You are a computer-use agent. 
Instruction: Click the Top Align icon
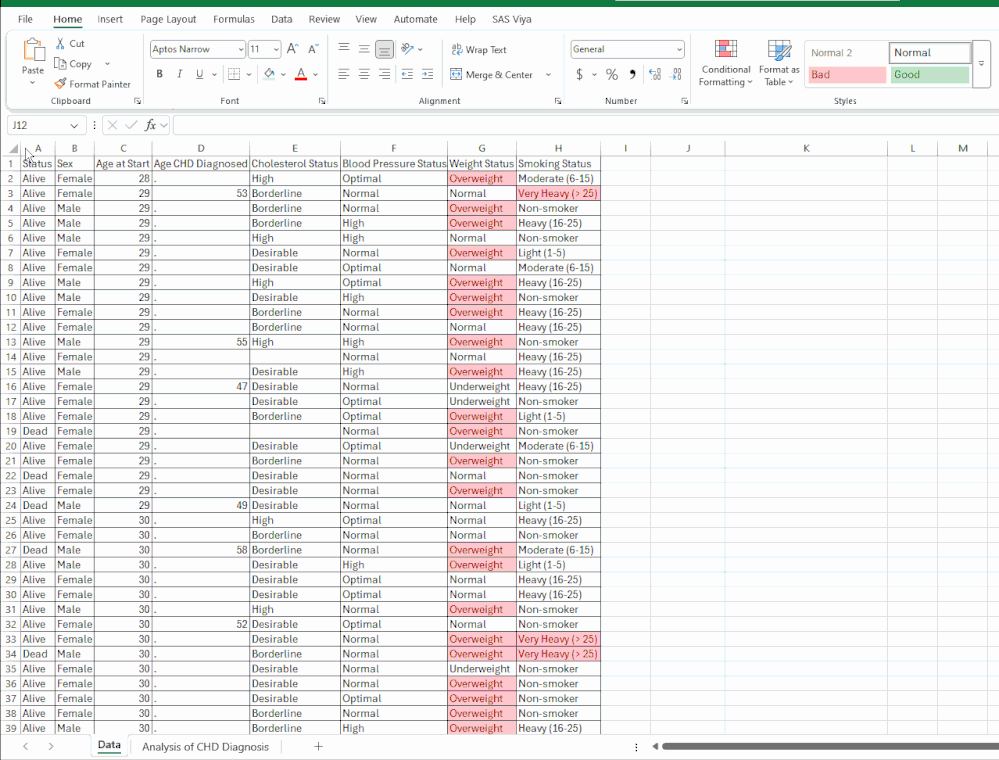(x=343, y=49)
